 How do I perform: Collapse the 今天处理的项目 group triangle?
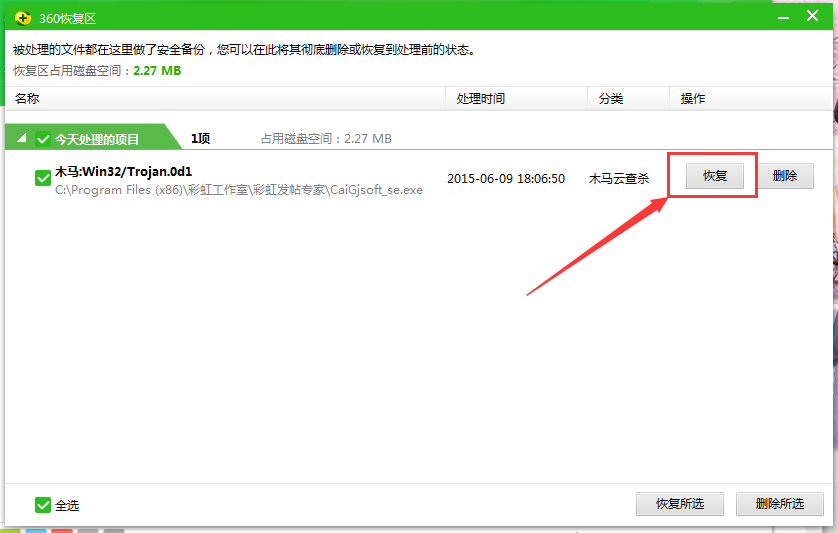click(x=21, y=138)
